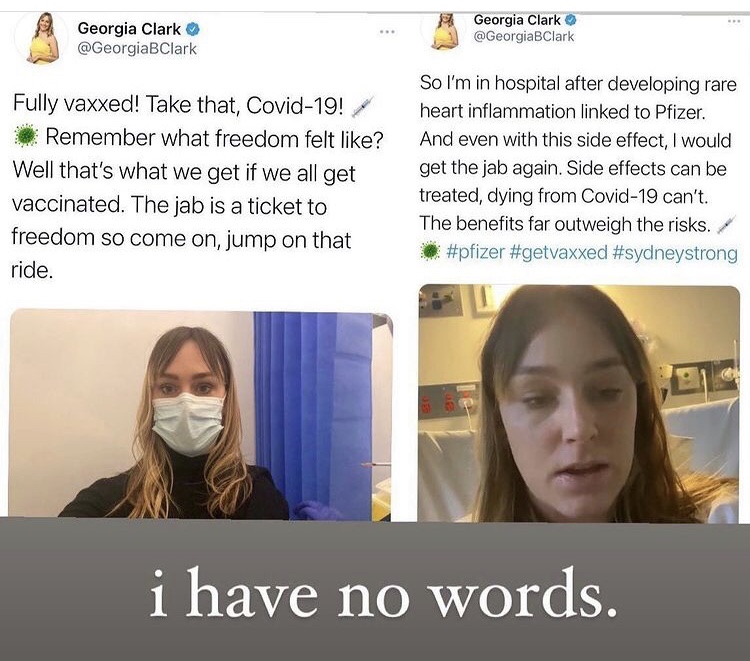Click green virus emoji before Remember

(x=25, y=136)
